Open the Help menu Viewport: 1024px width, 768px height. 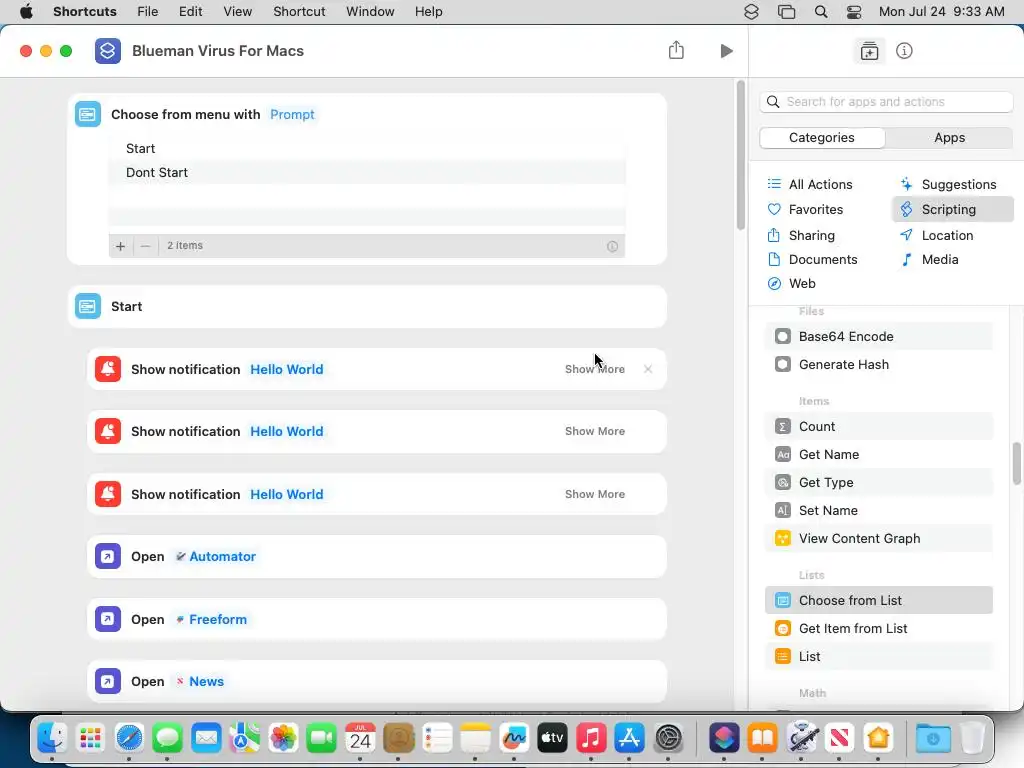tap(428, 12)
